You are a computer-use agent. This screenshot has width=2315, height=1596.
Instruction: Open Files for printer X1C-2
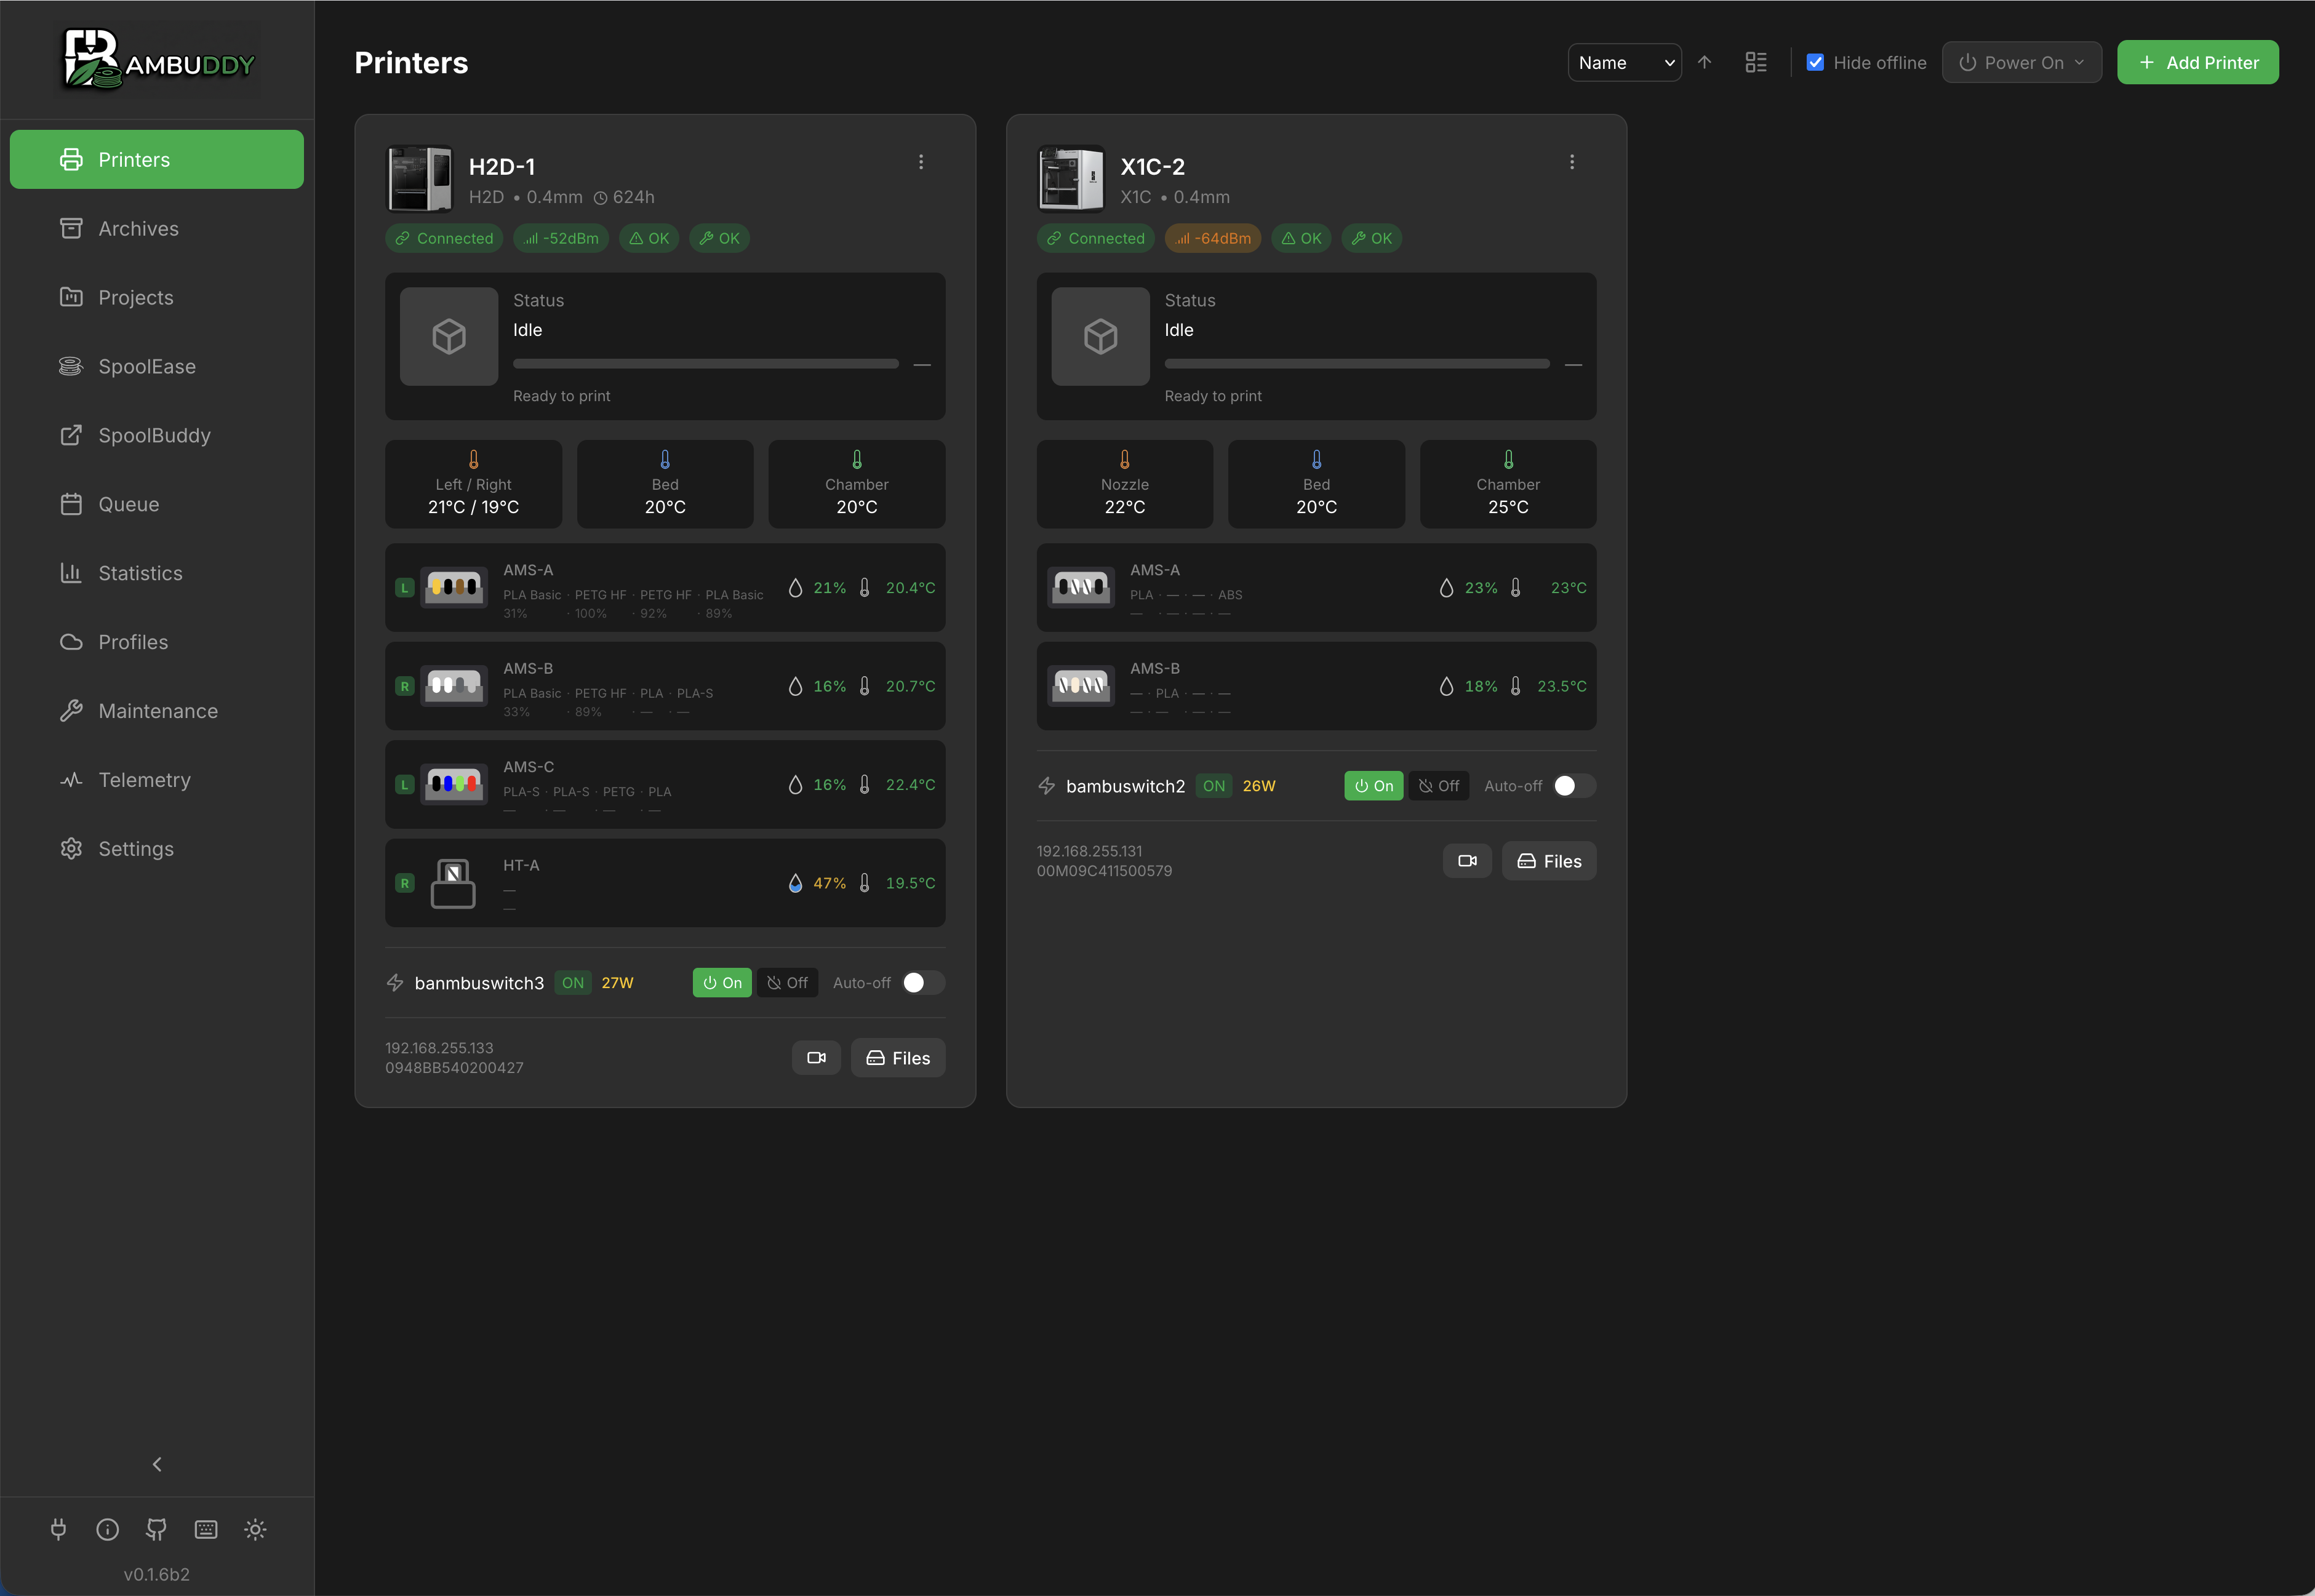click(x=1548, y=860)
